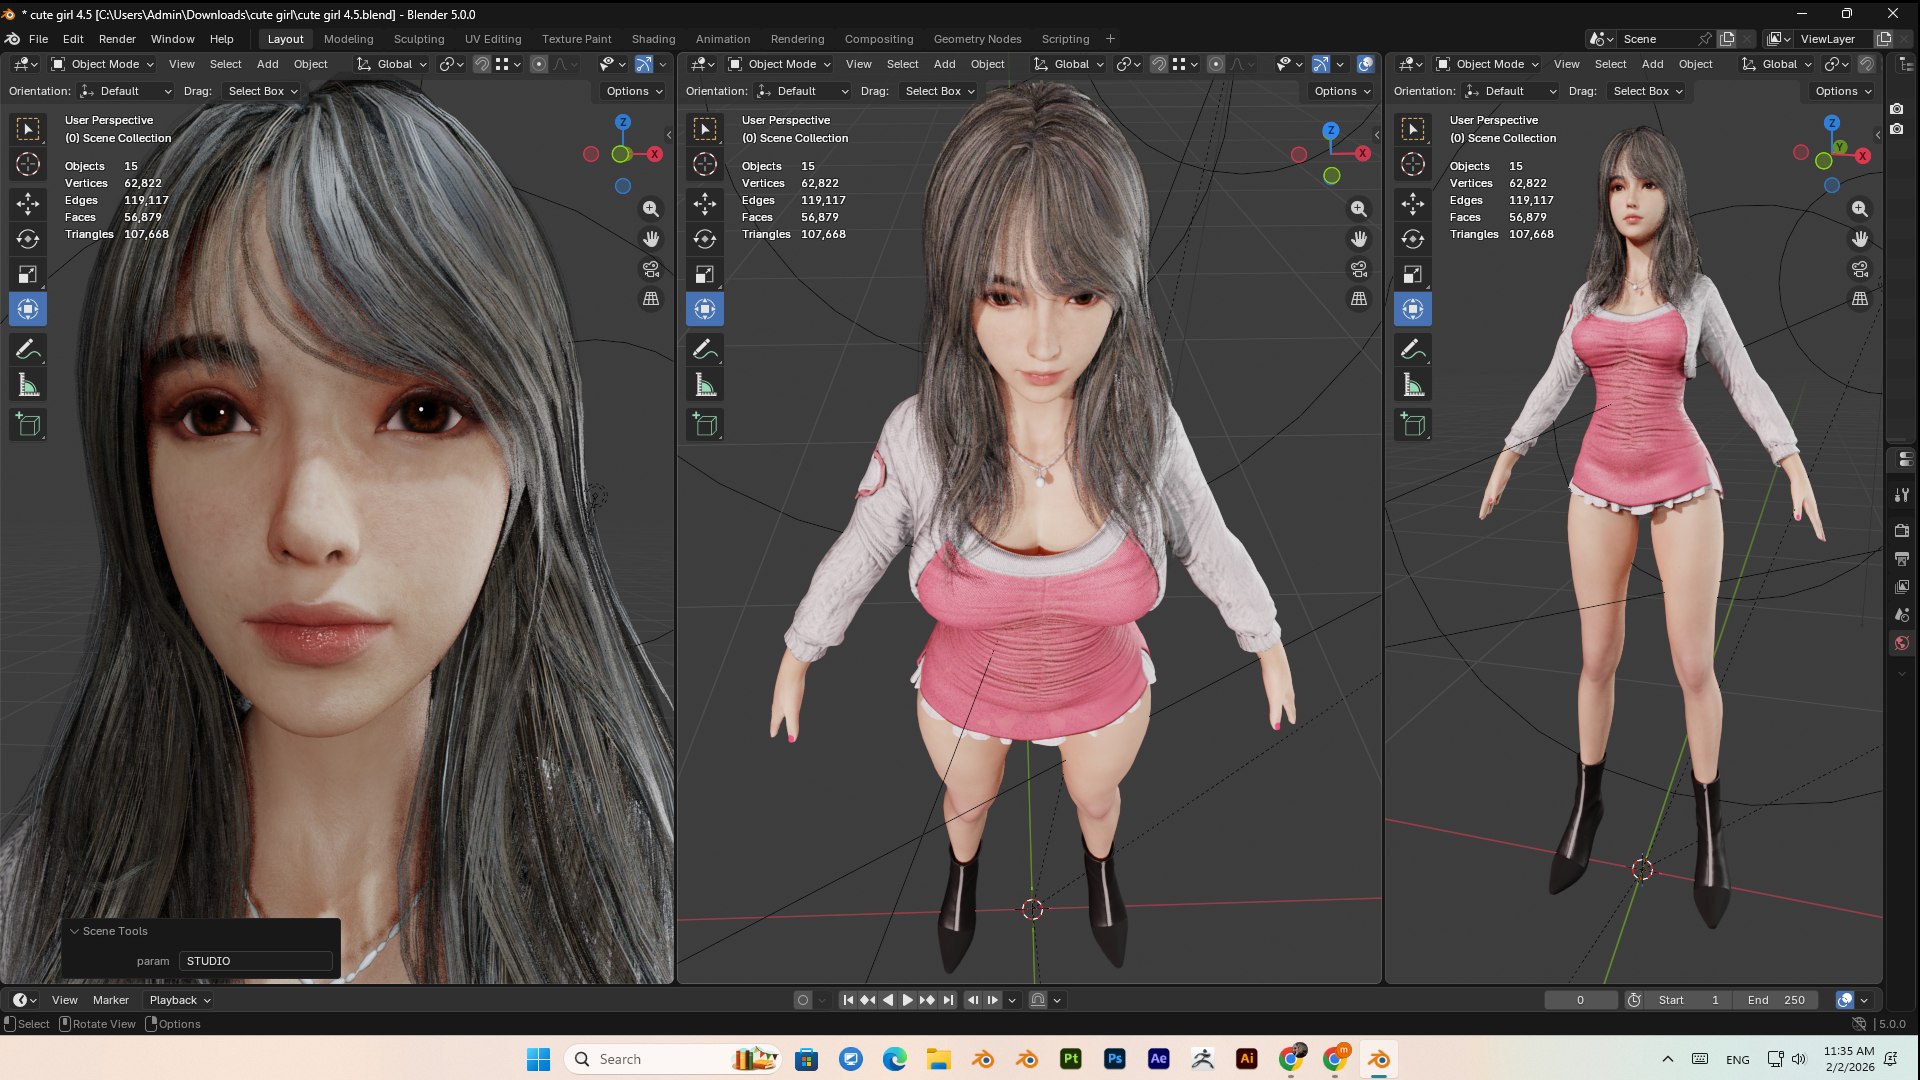Switch to the Sculpting workspace tab
The width and height of the screenshot is (1920, 1080).
click(418, 39)
